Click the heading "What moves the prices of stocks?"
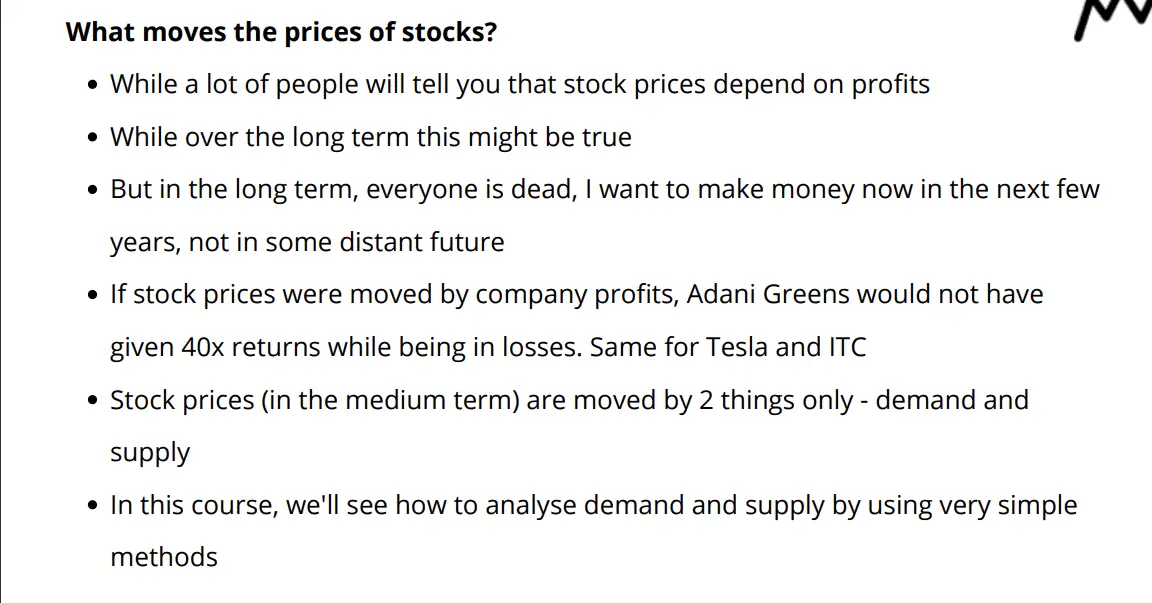1152x603 pixels. pos(281,32)
